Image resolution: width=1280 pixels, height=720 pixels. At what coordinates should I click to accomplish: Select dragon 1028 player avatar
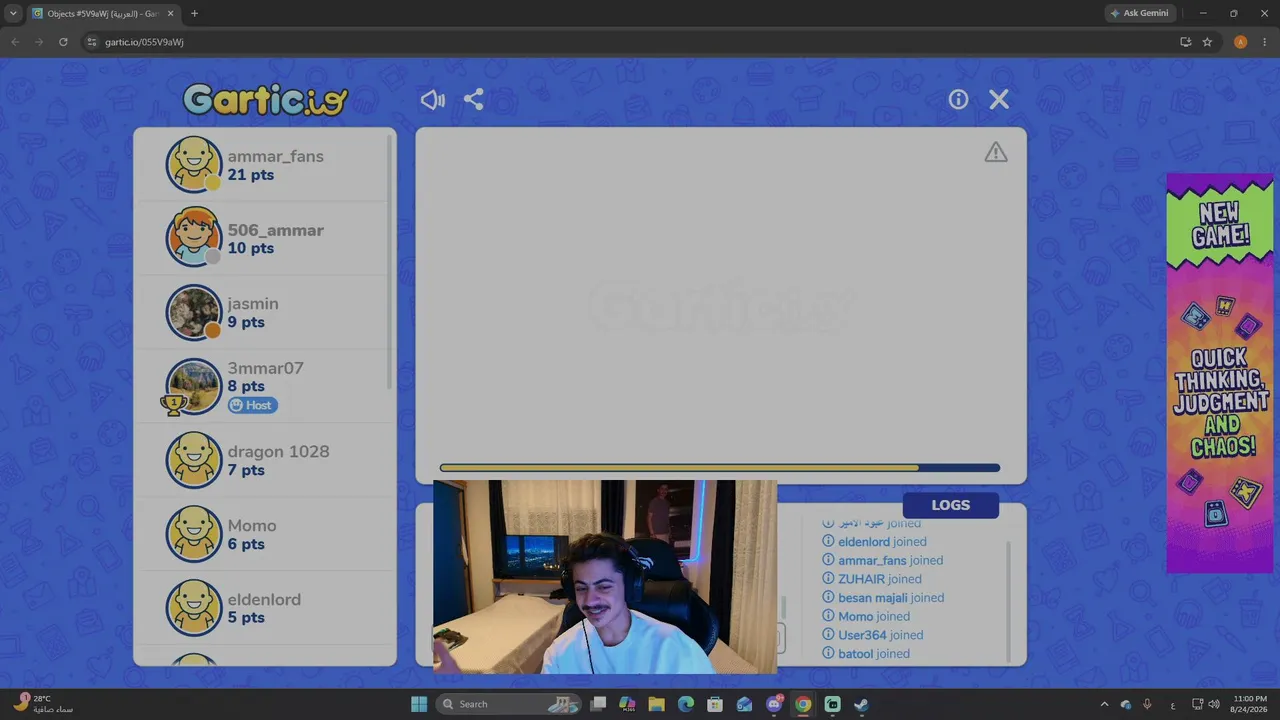(193, 460)
